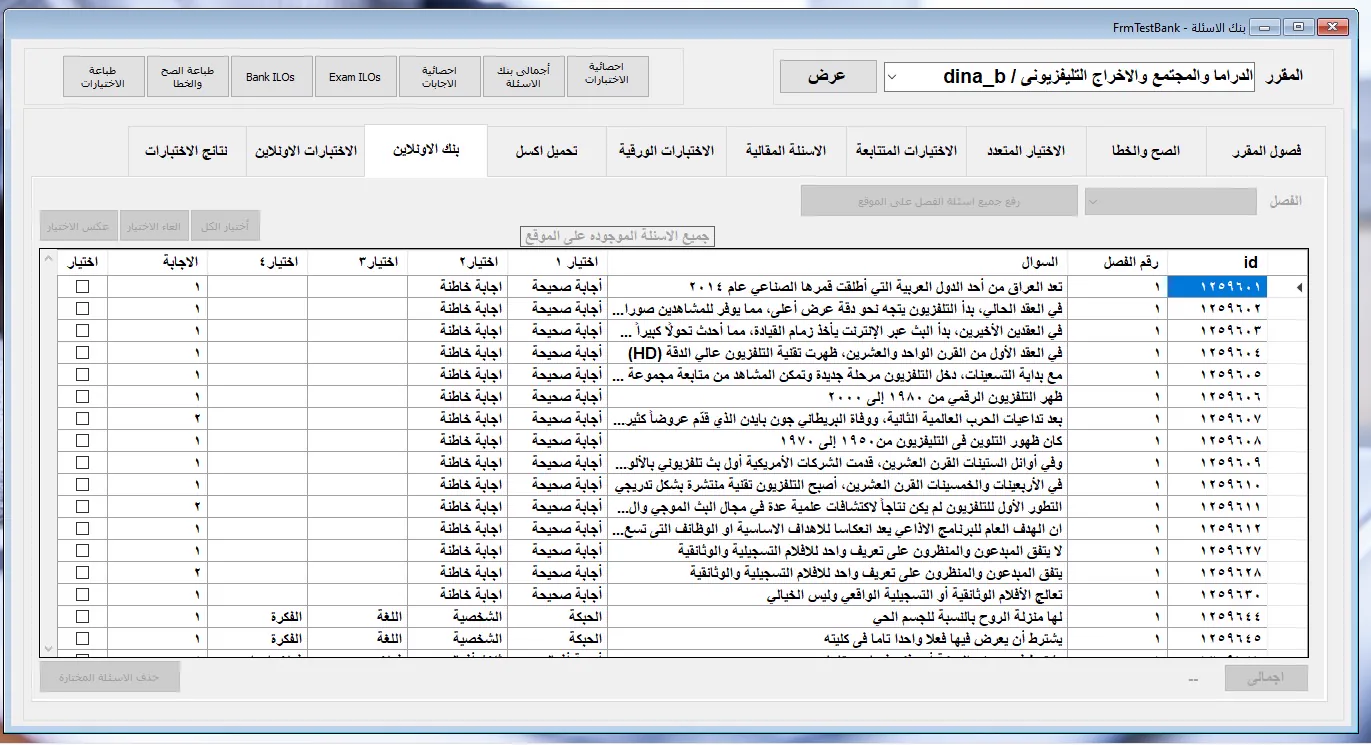
Task: Tick the selection box for id ١٢٥٩٦١٢
Action: 82,529
